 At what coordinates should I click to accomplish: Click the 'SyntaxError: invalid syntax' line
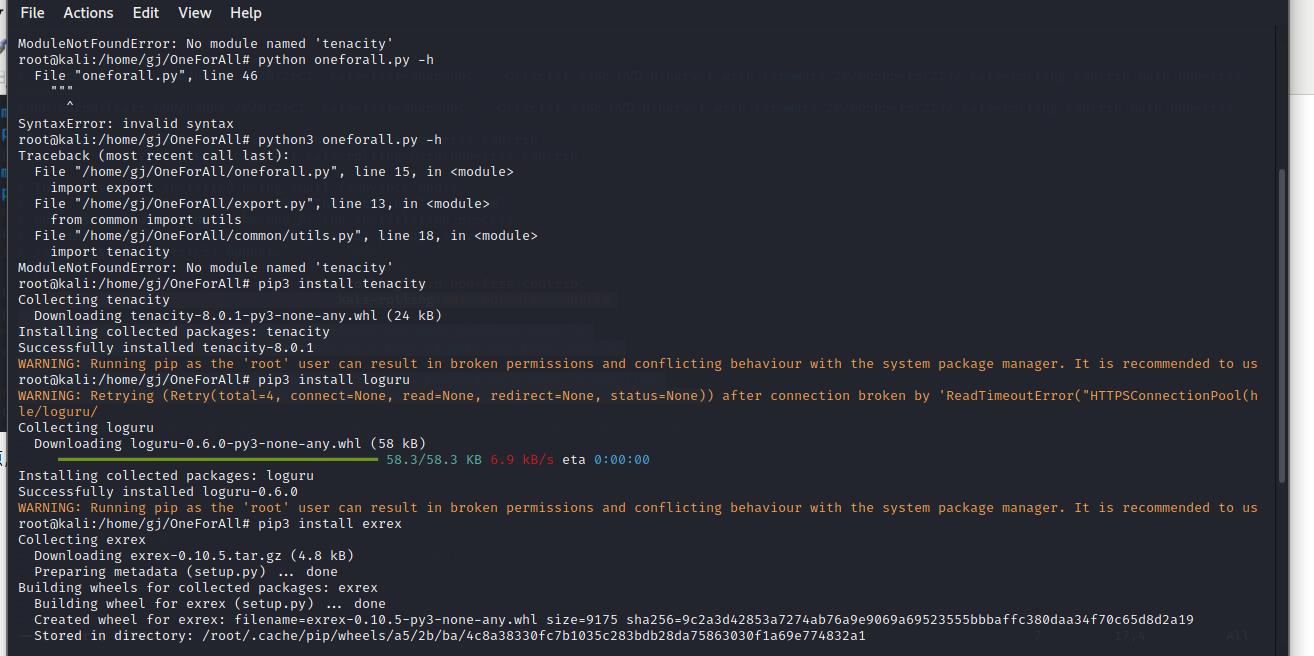126,124
